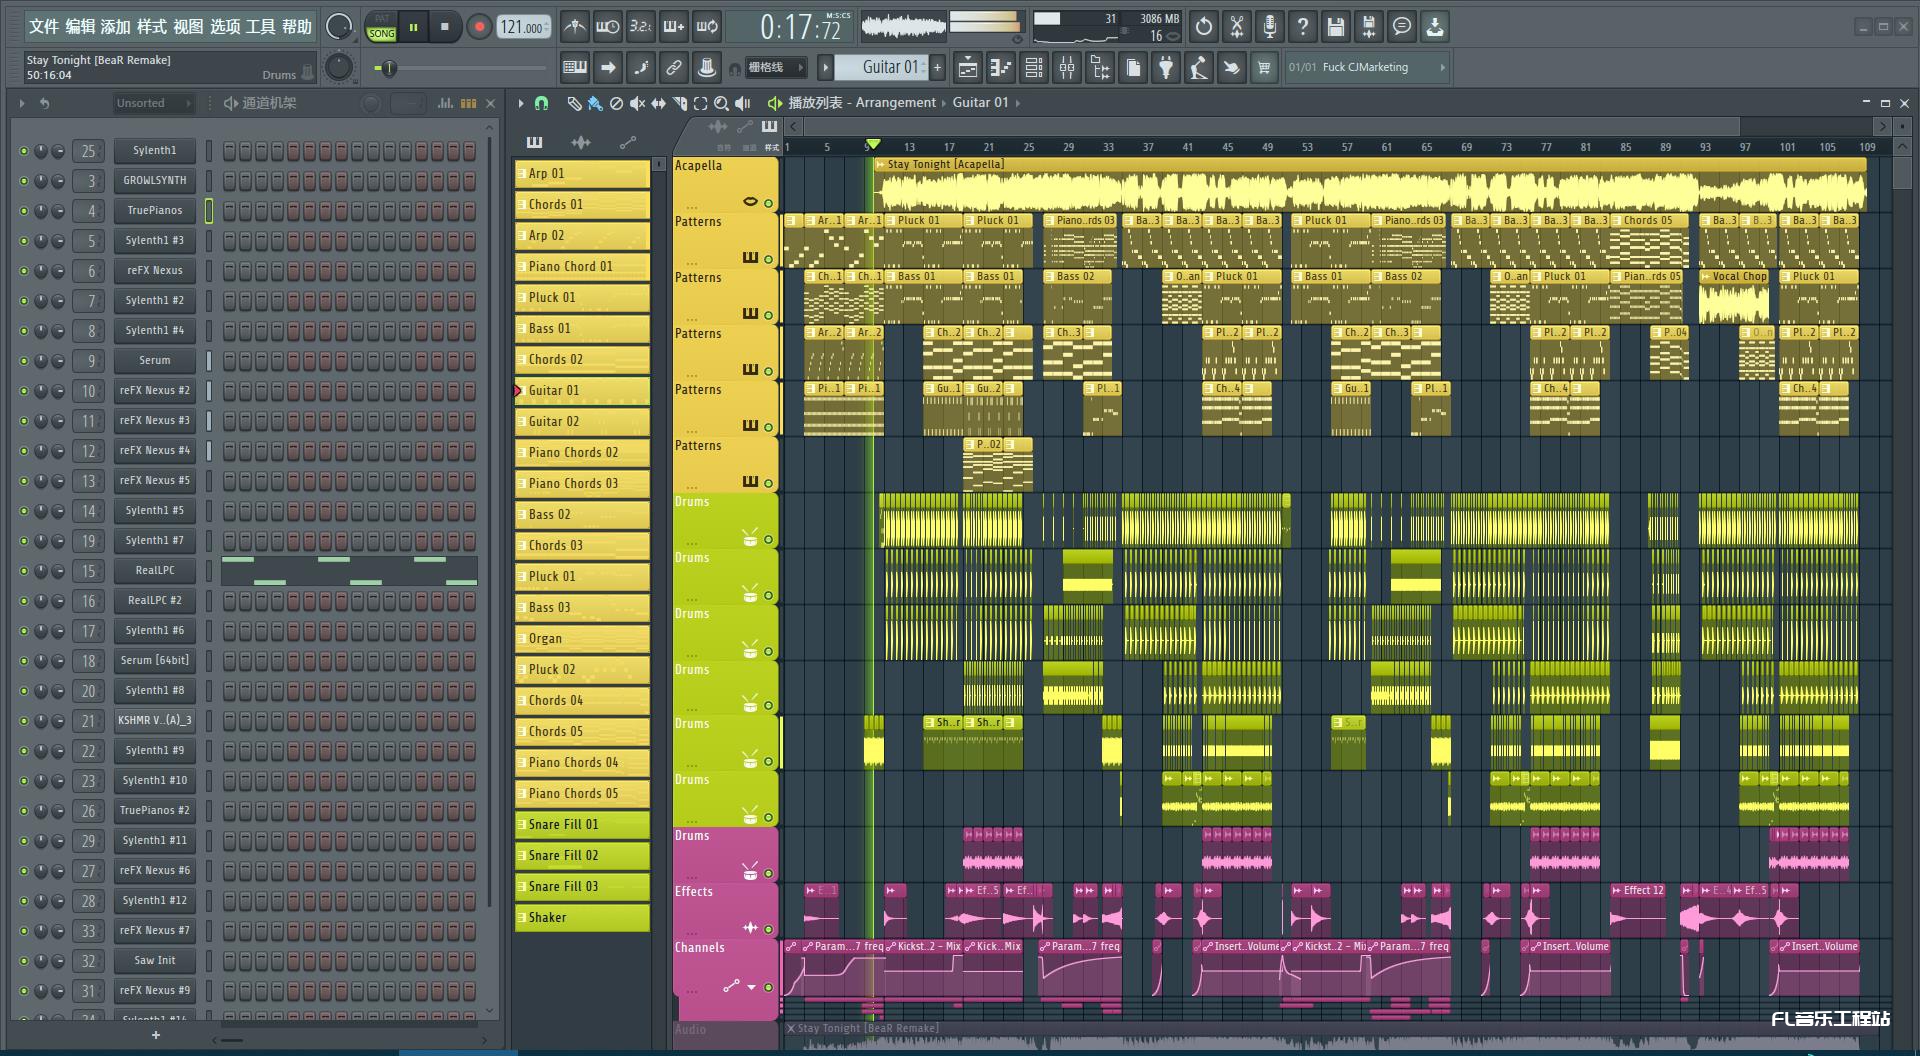Screen dimensions: 1920x1056
Task: Click the Sylenth1 #3 channel button
Action: pyautogui.click(x=154, y=241)
